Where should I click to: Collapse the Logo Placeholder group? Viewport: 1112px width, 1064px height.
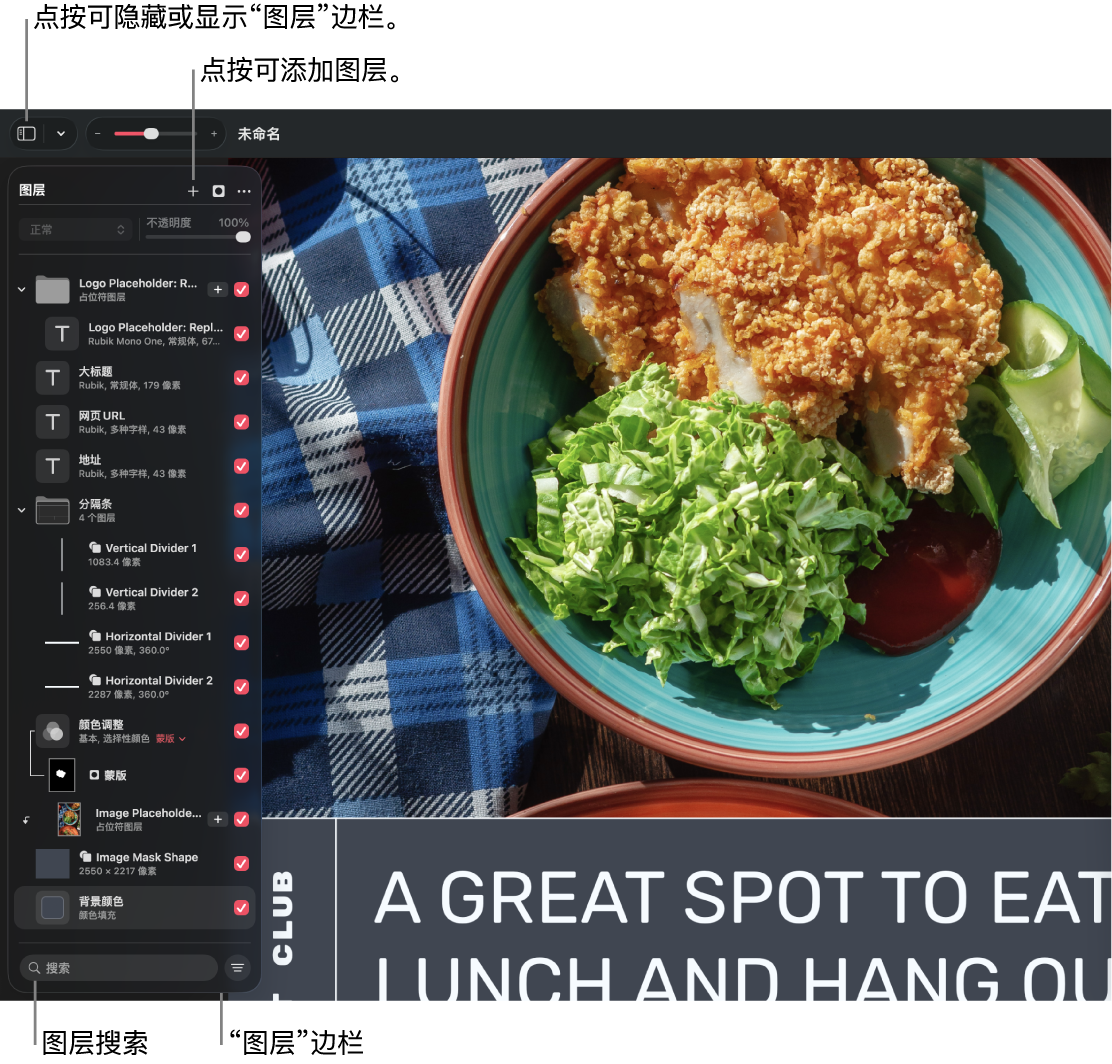click(x=21, y=289)
